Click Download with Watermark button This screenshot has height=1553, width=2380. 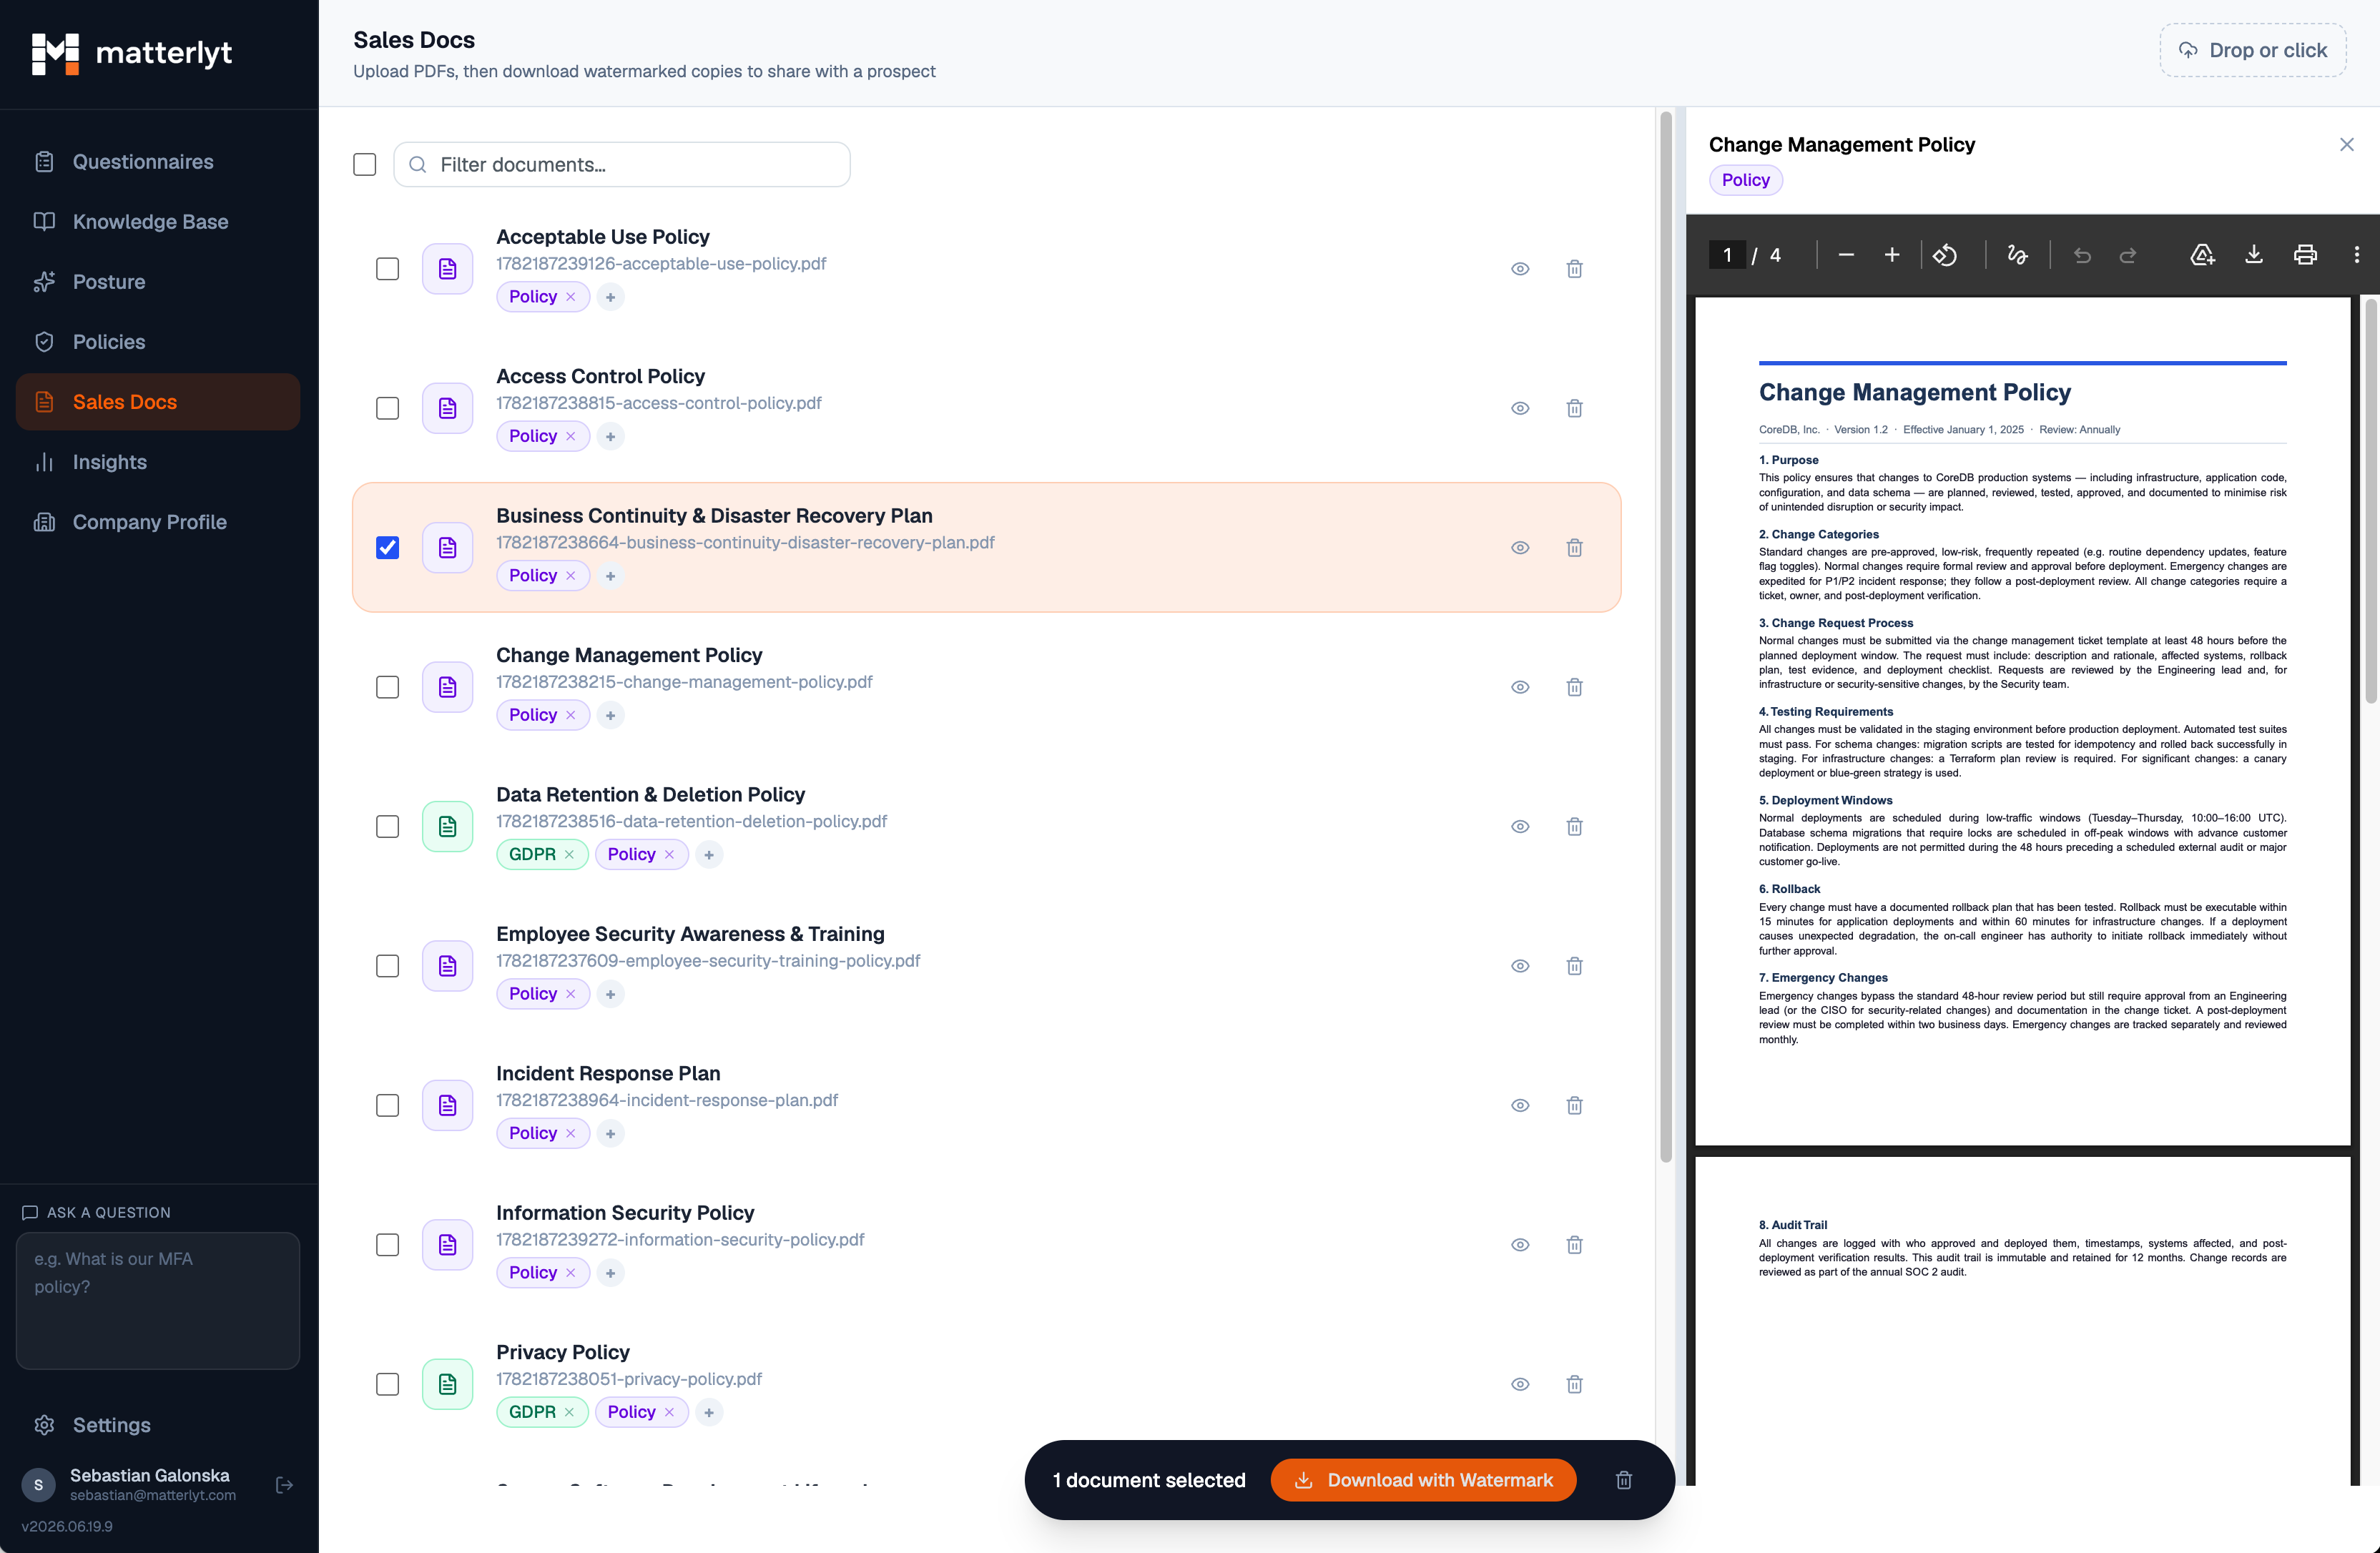tap(1423, 1480)
